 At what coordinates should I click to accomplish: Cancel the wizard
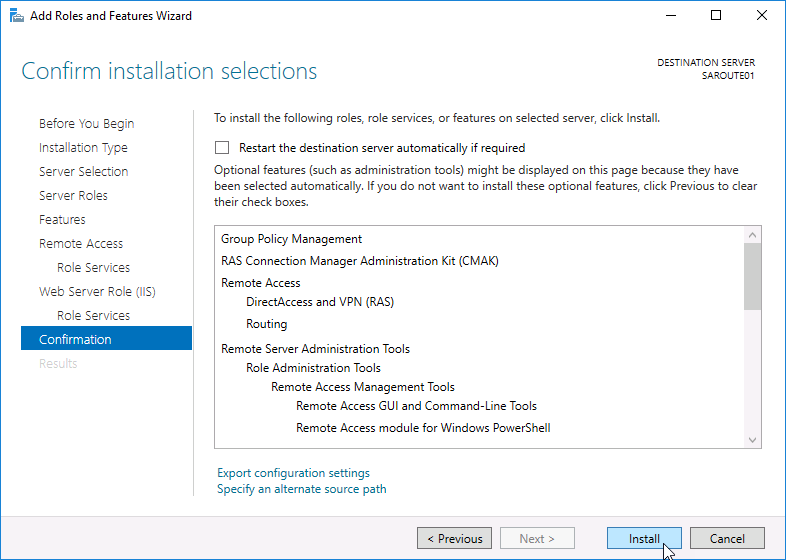727,538
